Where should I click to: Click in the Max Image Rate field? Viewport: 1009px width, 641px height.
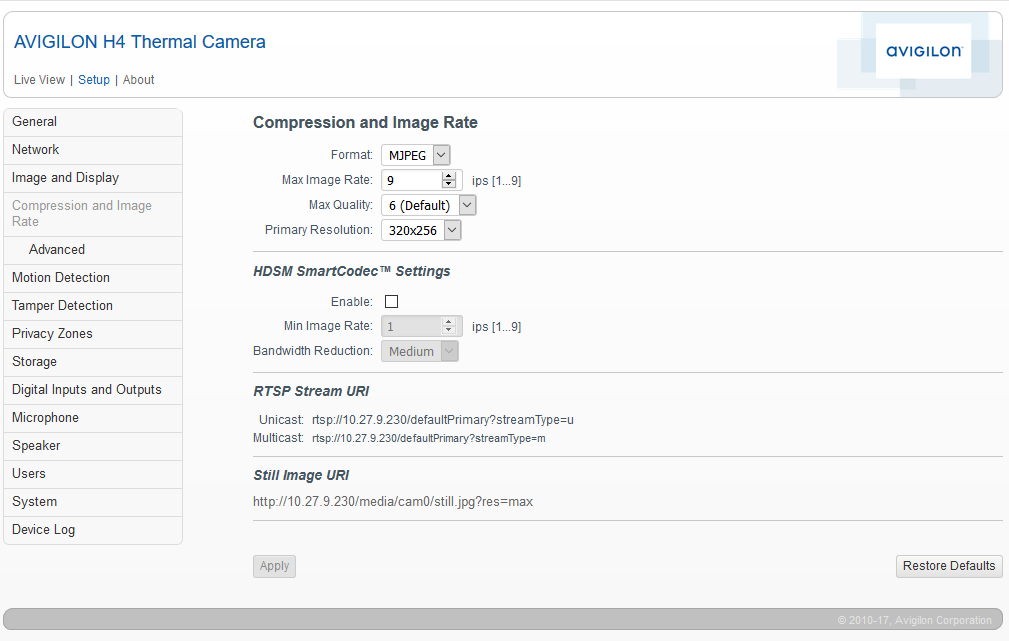click(411, 181)
